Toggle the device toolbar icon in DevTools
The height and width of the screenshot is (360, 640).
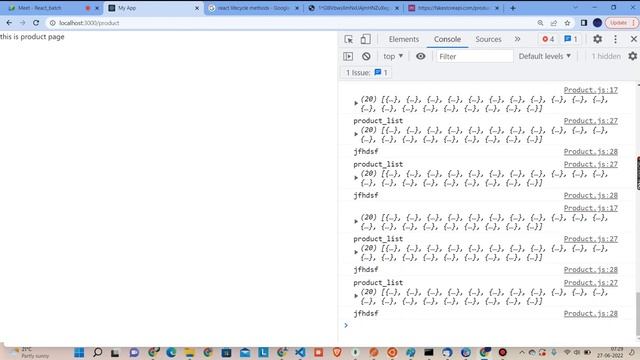(365, 39)
